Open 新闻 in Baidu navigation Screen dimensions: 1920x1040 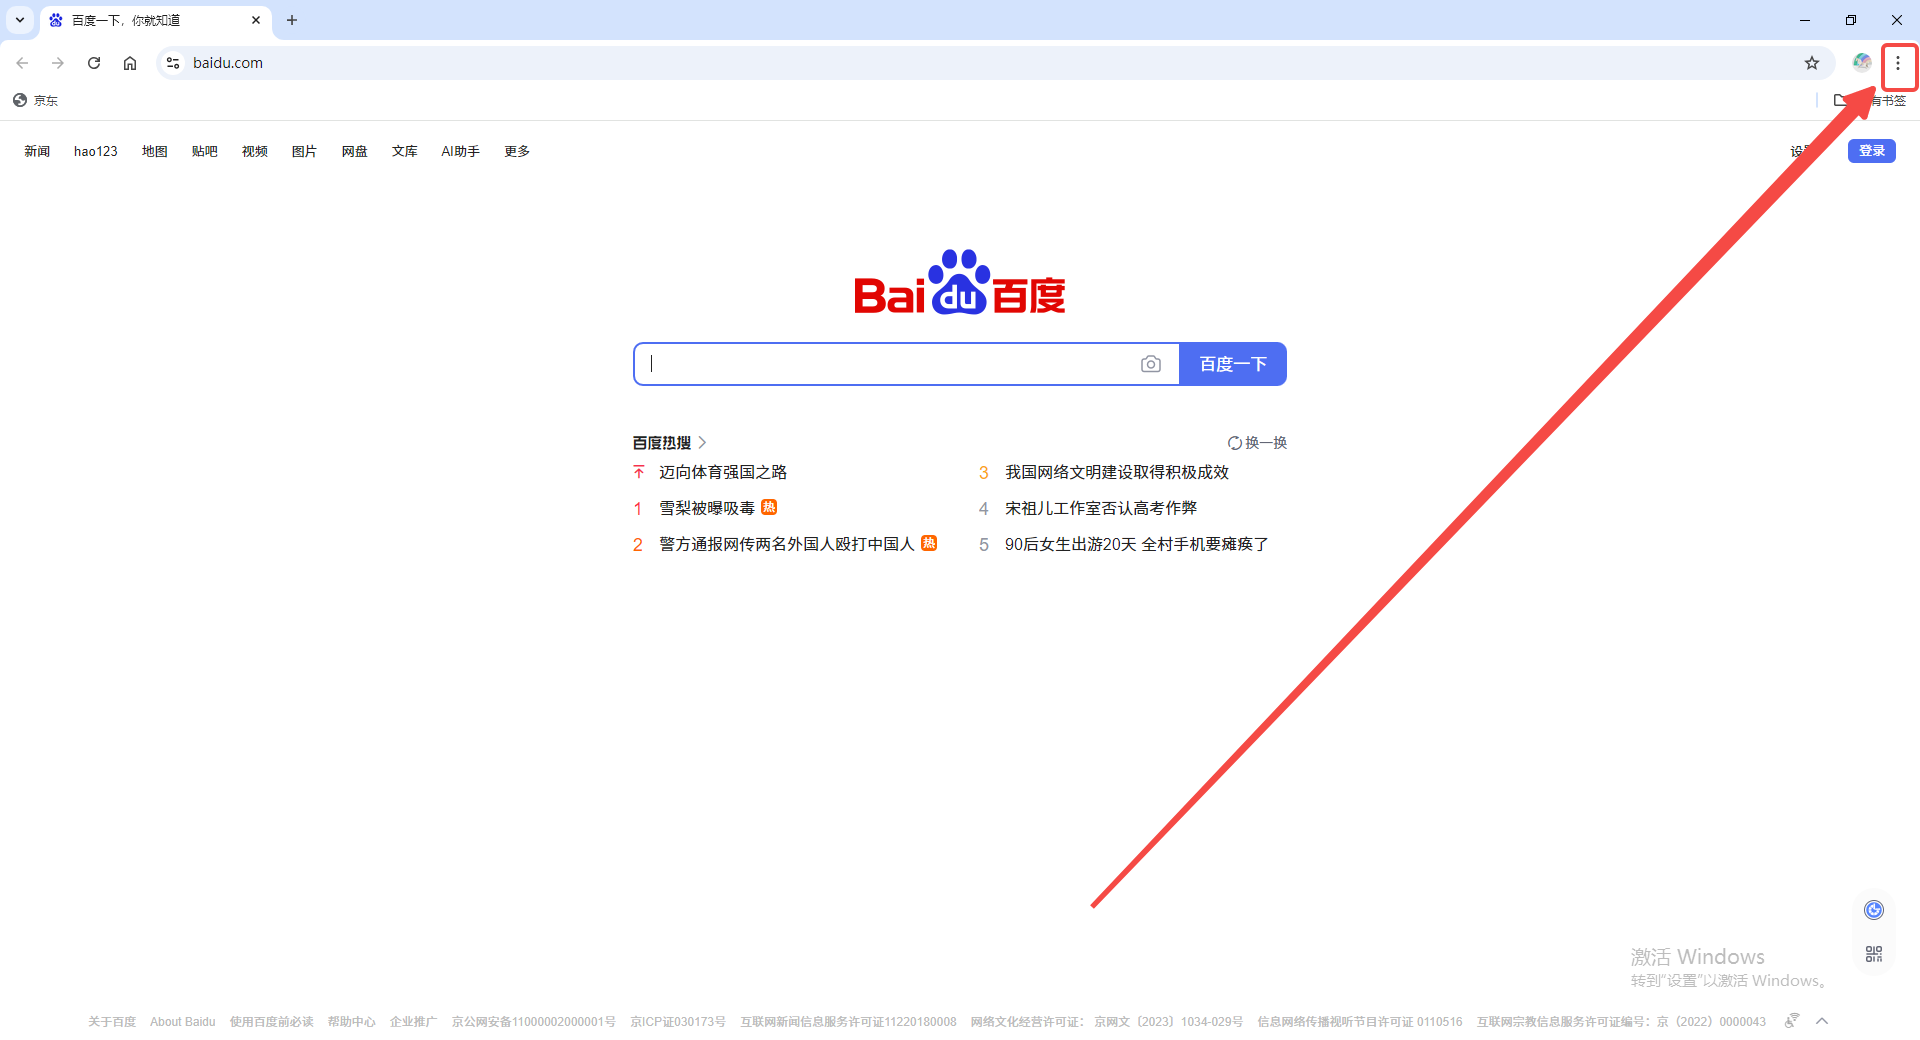pos(37,151)
